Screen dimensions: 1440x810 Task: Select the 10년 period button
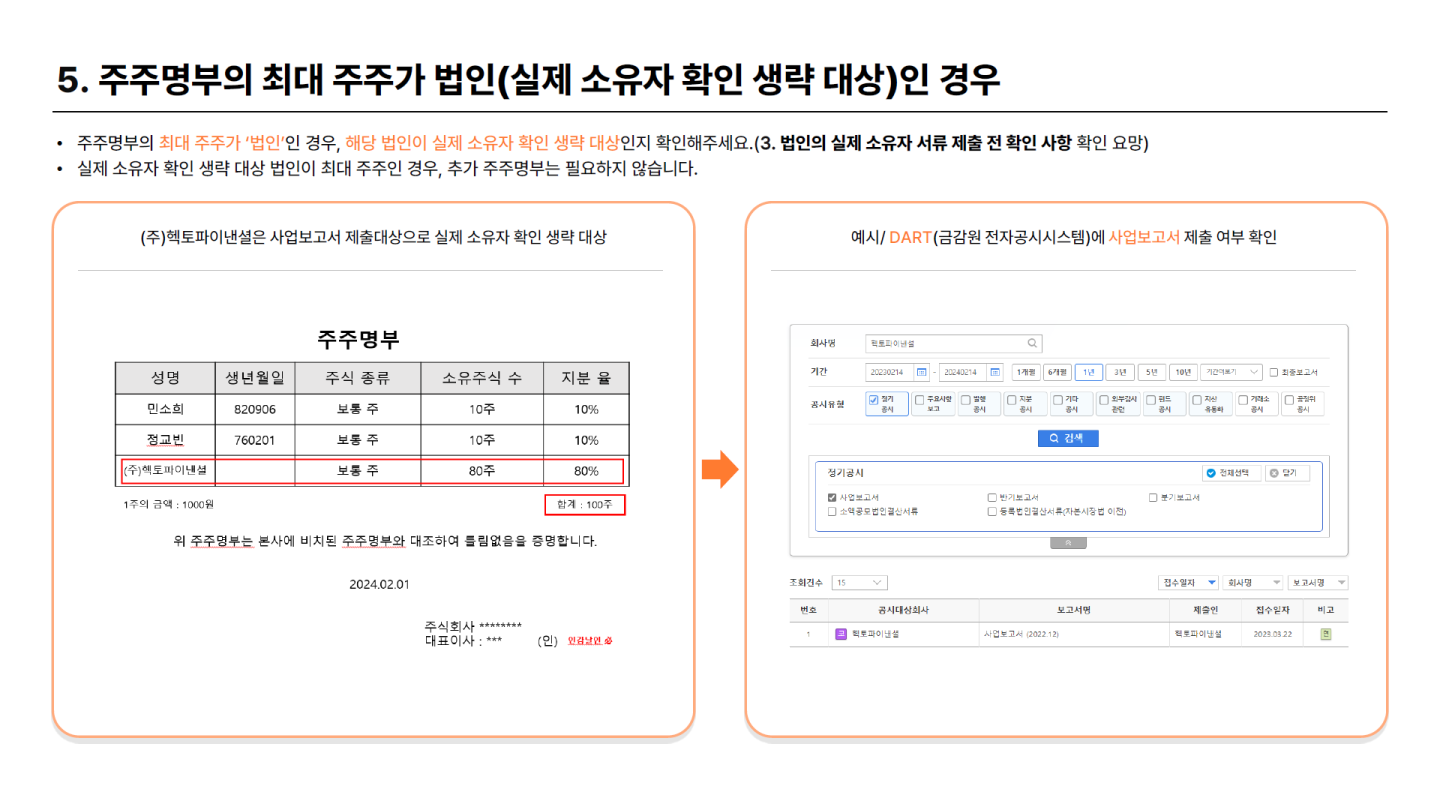(x=1183, y=372)
